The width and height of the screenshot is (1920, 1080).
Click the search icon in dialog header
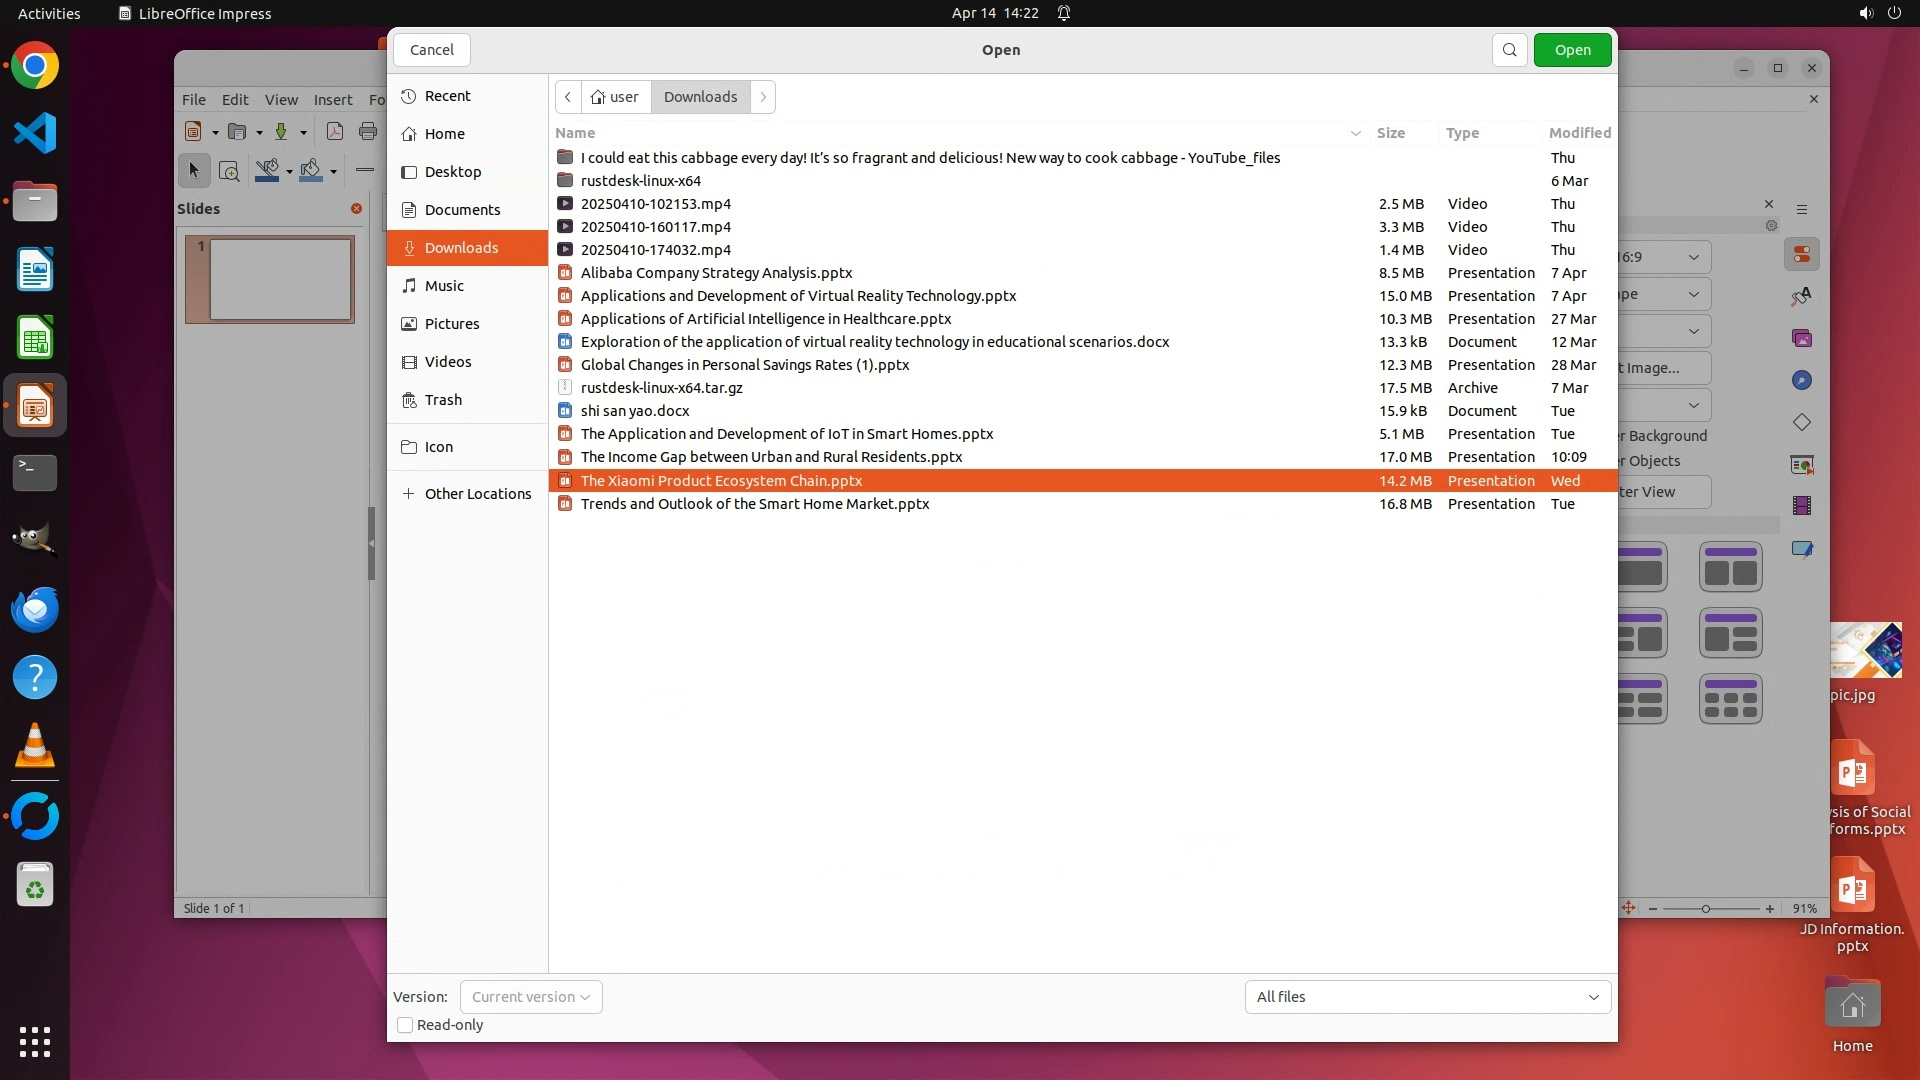(x=1509, y=50)
